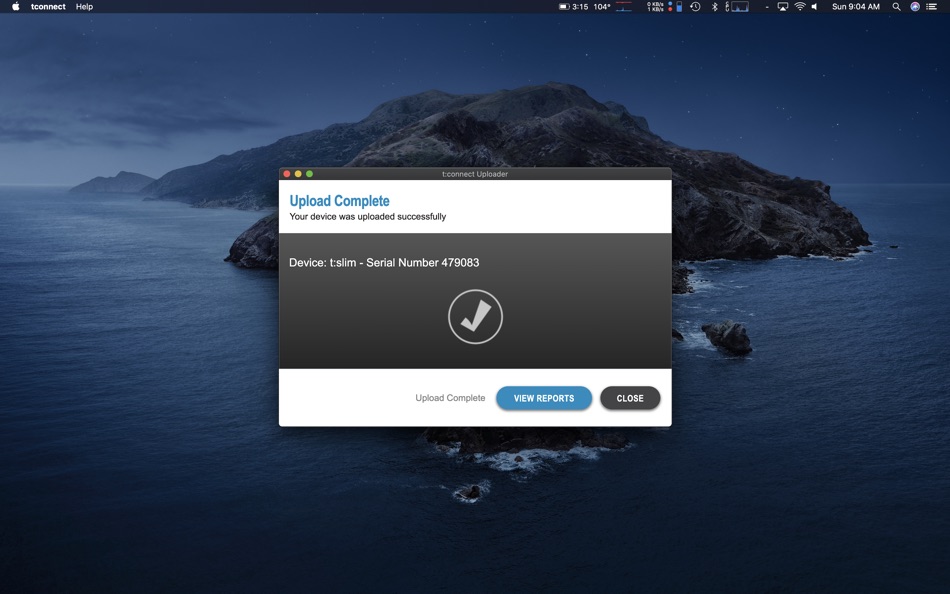Image resolution: width=950 pixels, height=594 pixels.
Task: Open the Bluetooth menu bar icon
Action: click(714, 7)
